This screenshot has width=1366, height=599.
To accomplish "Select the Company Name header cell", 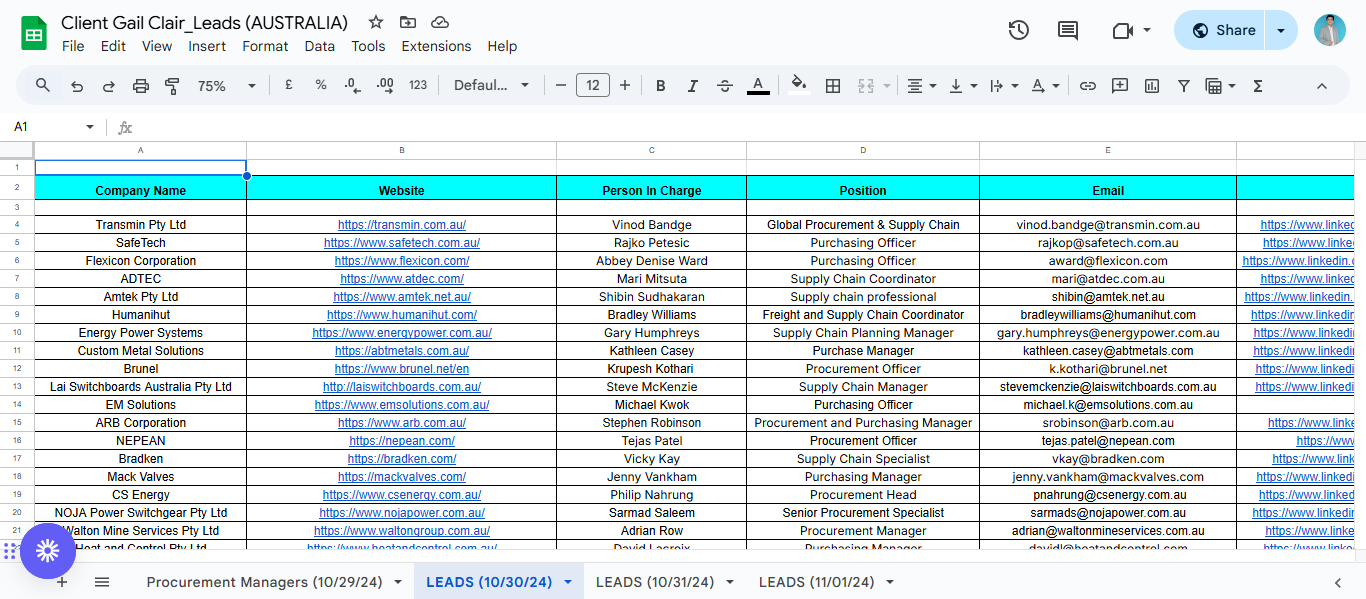I will click(141, 190).
